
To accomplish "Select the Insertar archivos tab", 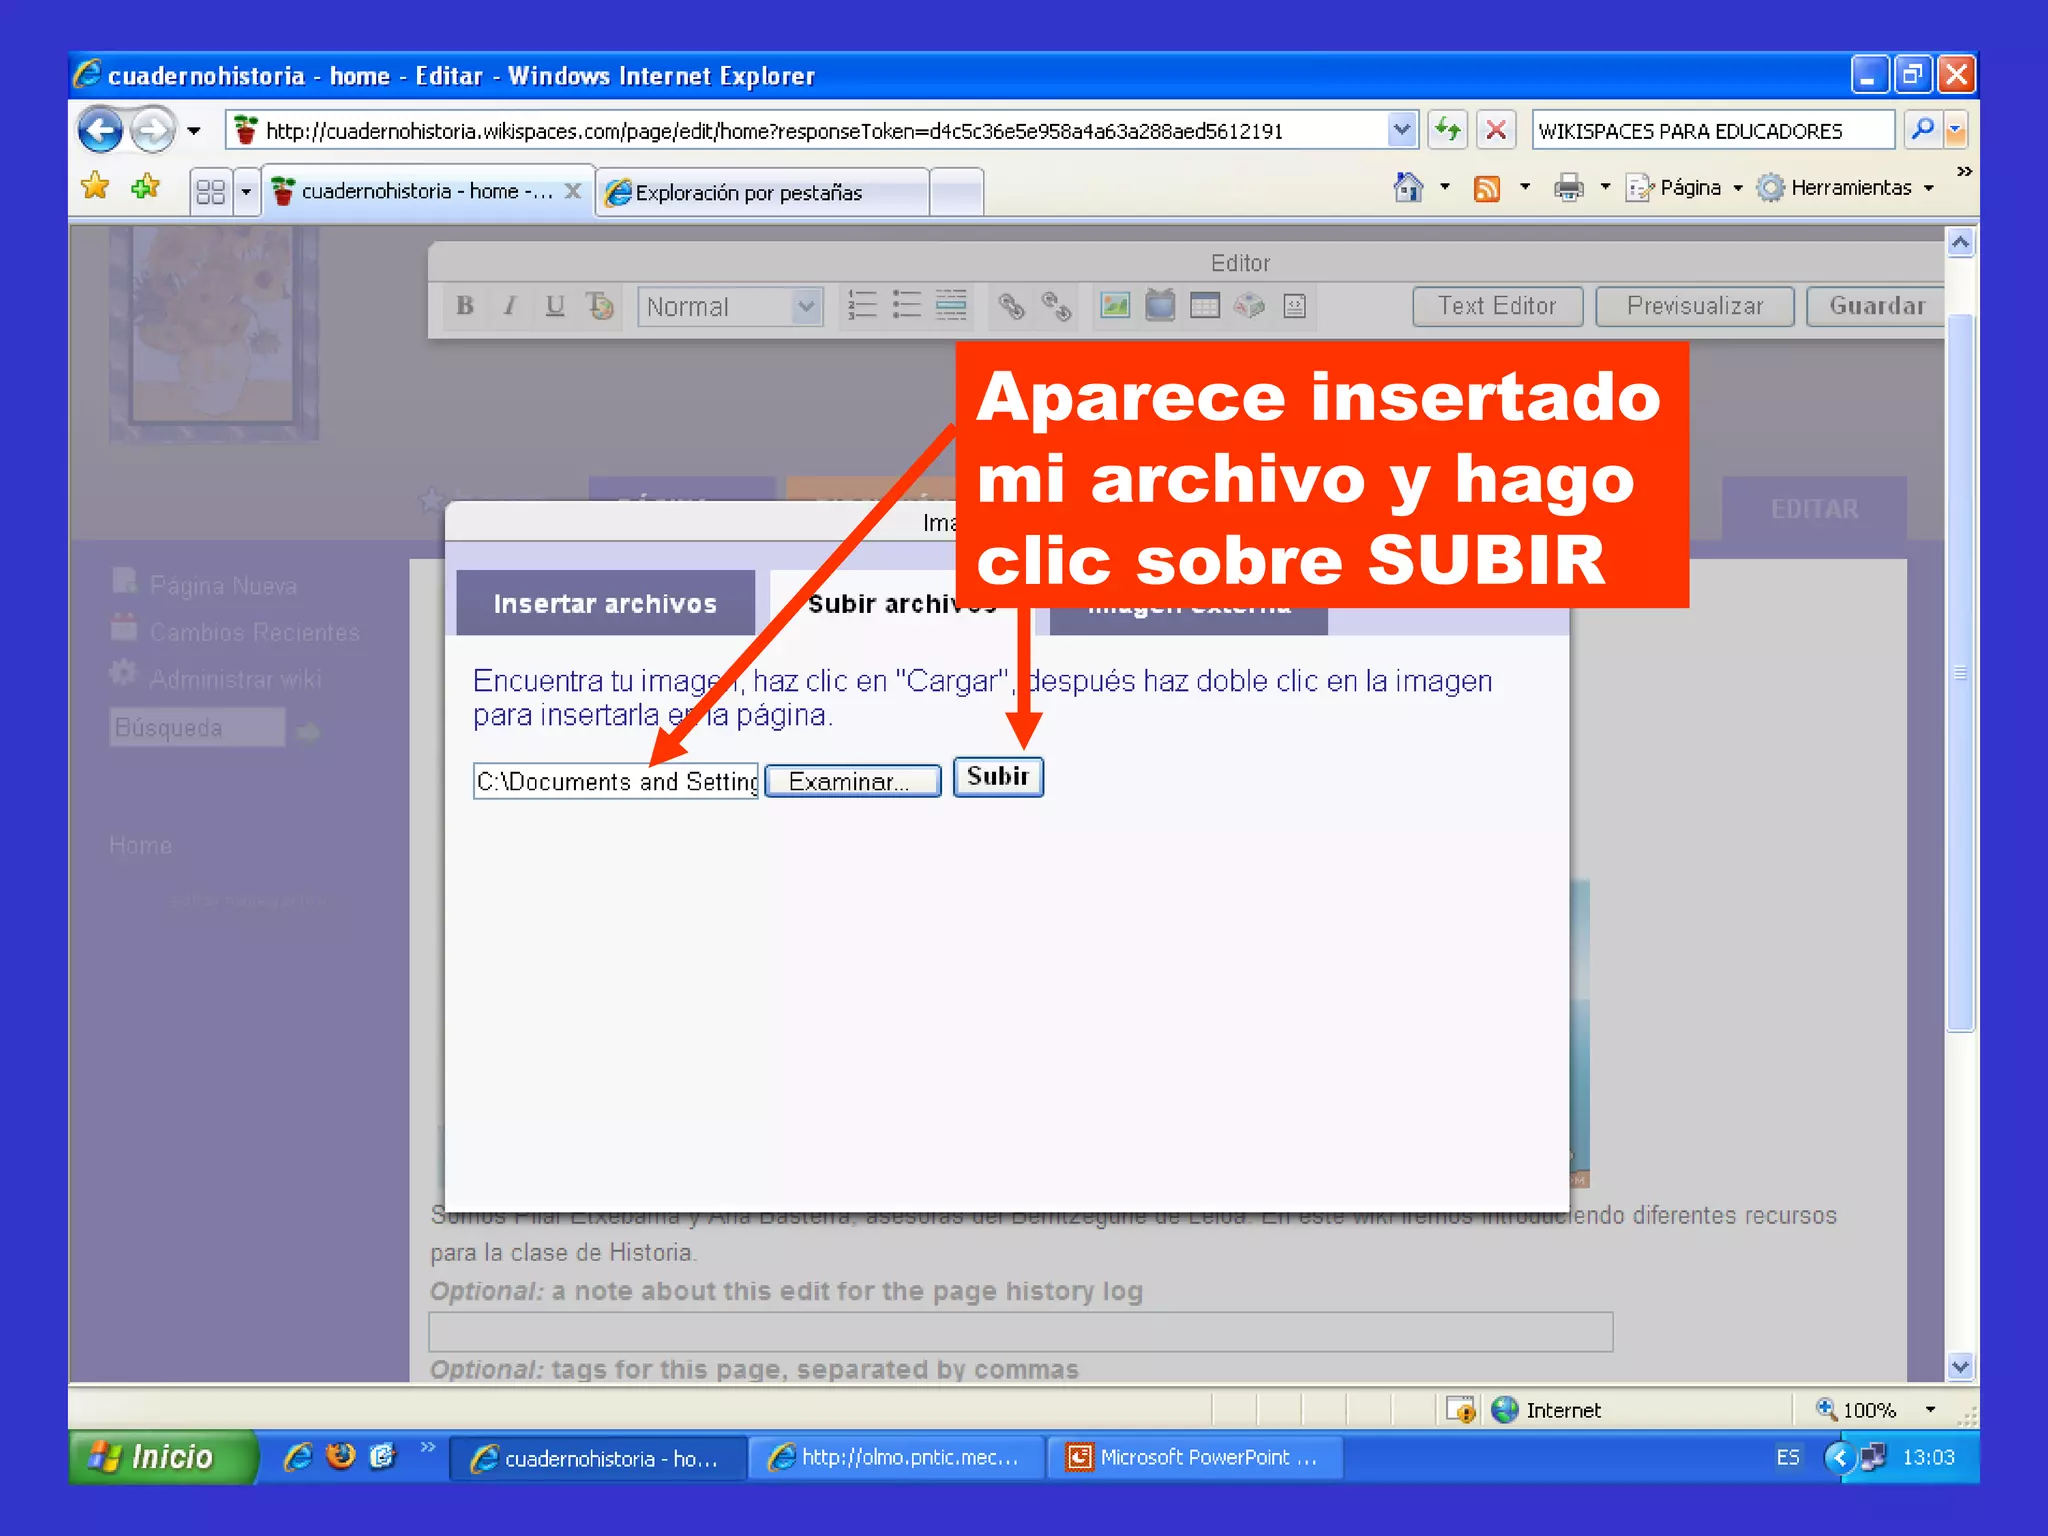I will [605, 603].
